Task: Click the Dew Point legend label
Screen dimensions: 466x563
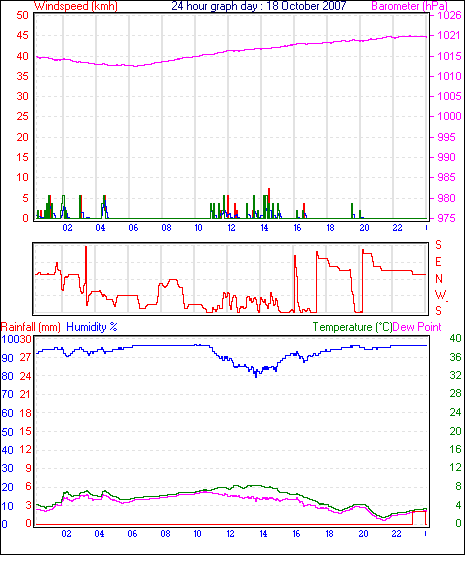Action: [417, 327]
